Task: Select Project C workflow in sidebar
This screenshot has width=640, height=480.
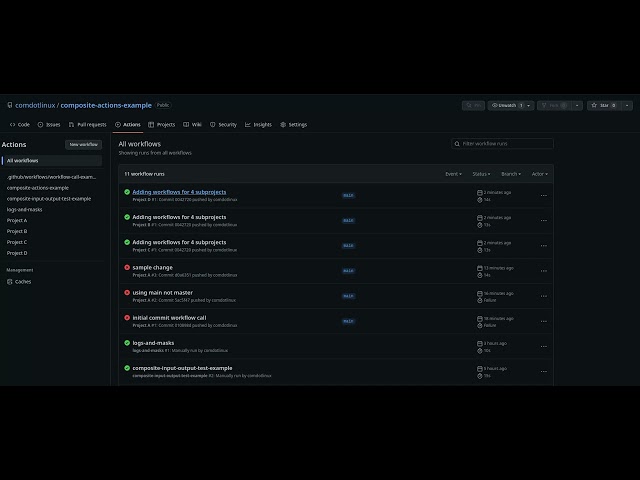Action: tap(17, 242)
